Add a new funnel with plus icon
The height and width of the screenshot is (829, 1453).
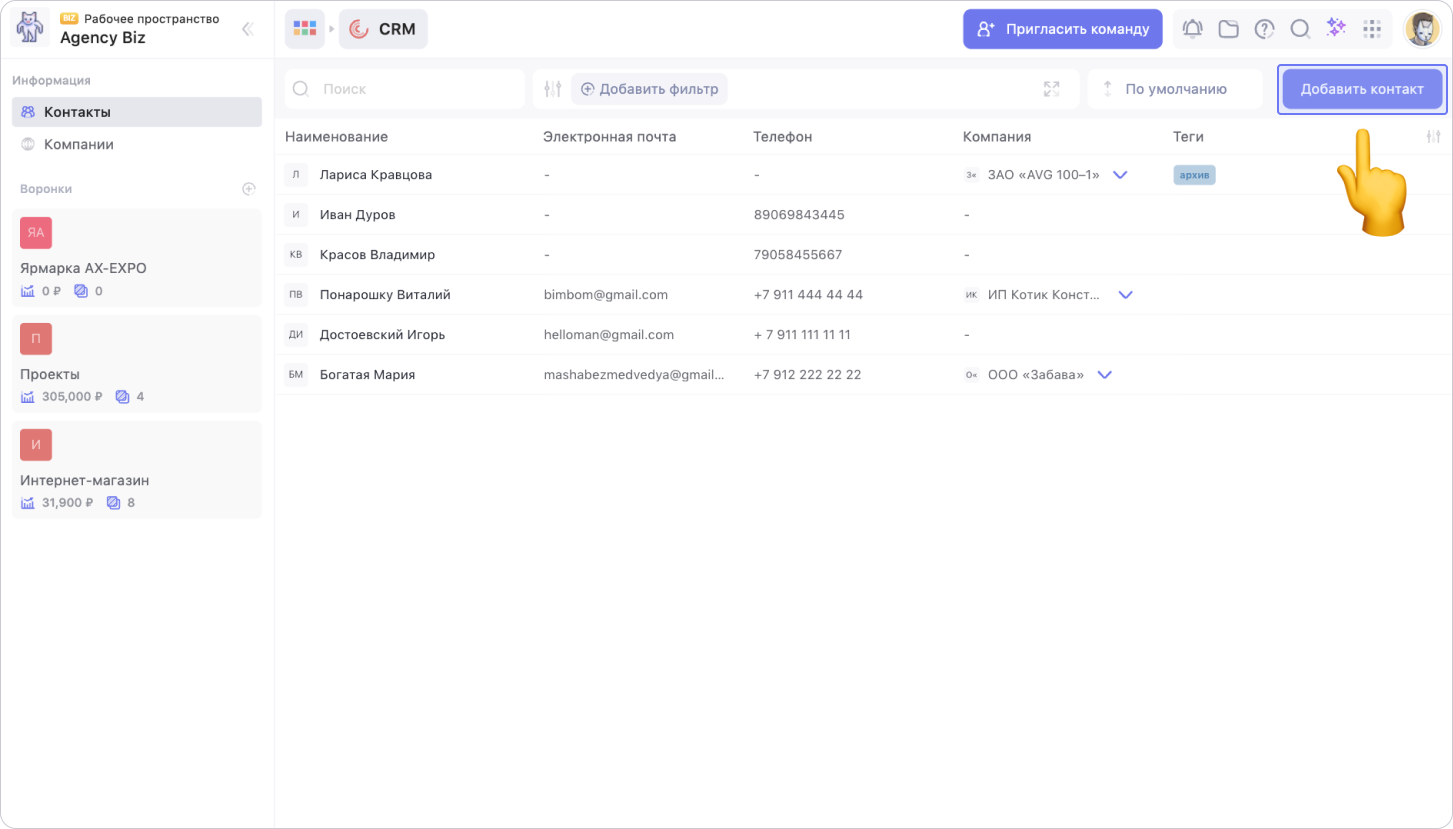249,189
